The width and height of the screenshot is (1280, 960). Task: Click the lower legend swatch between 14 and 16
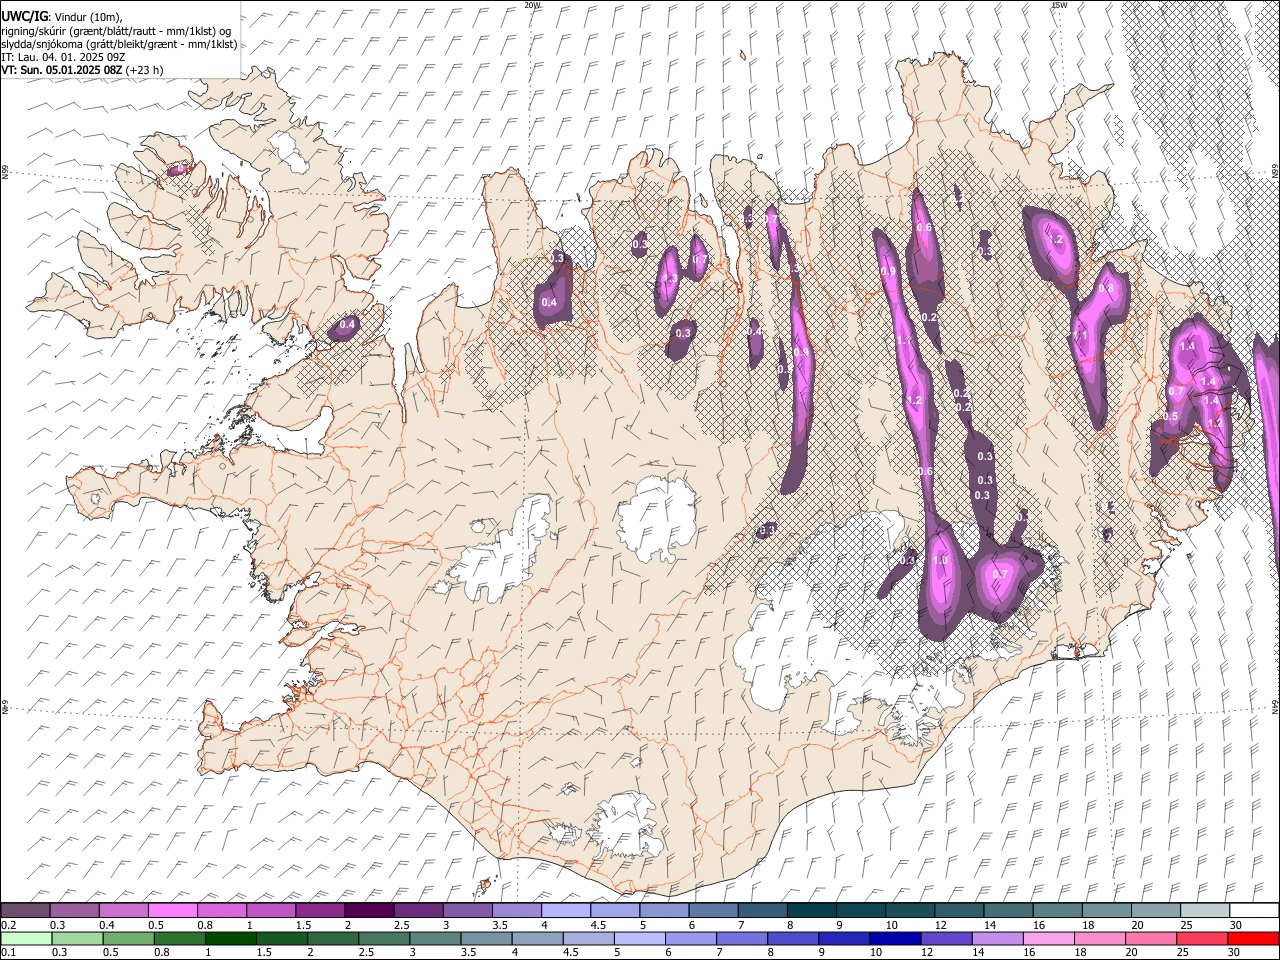point(998,938)
